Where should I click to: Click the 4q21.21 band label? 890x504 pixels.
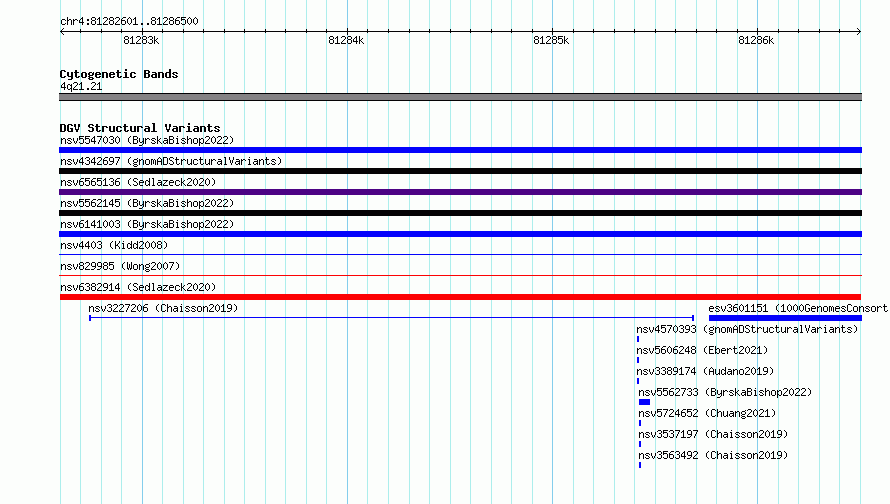tap(81, 86)
